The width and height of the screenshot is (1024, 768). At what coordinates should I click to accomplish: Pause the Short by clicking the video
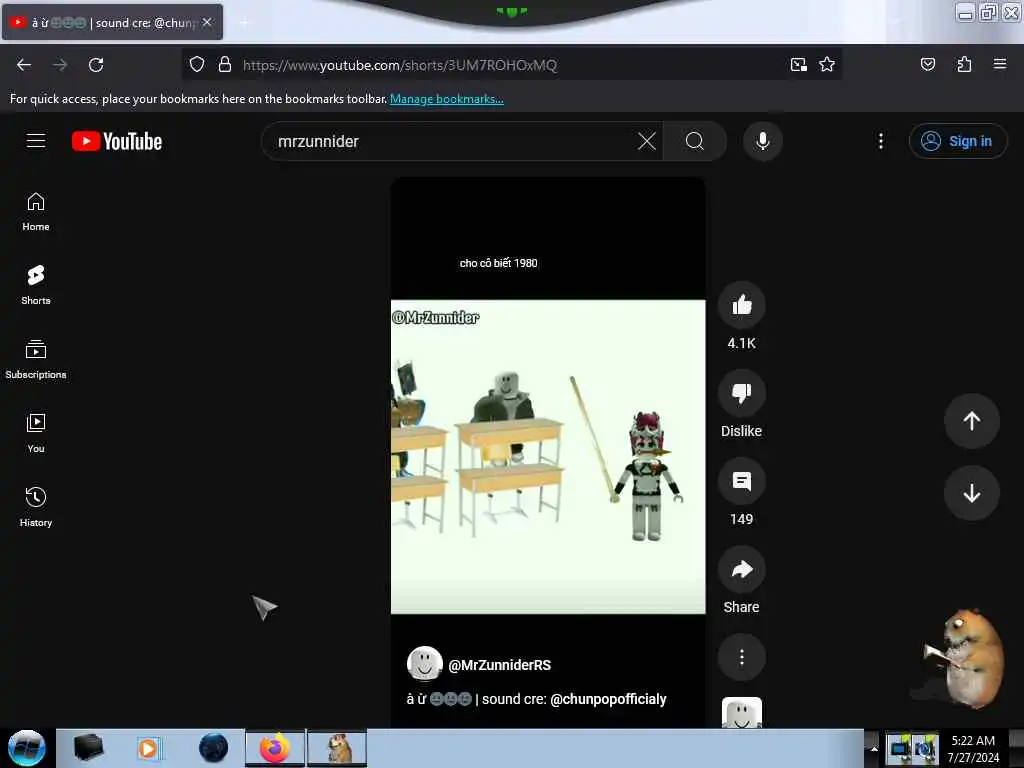(548, 456)
